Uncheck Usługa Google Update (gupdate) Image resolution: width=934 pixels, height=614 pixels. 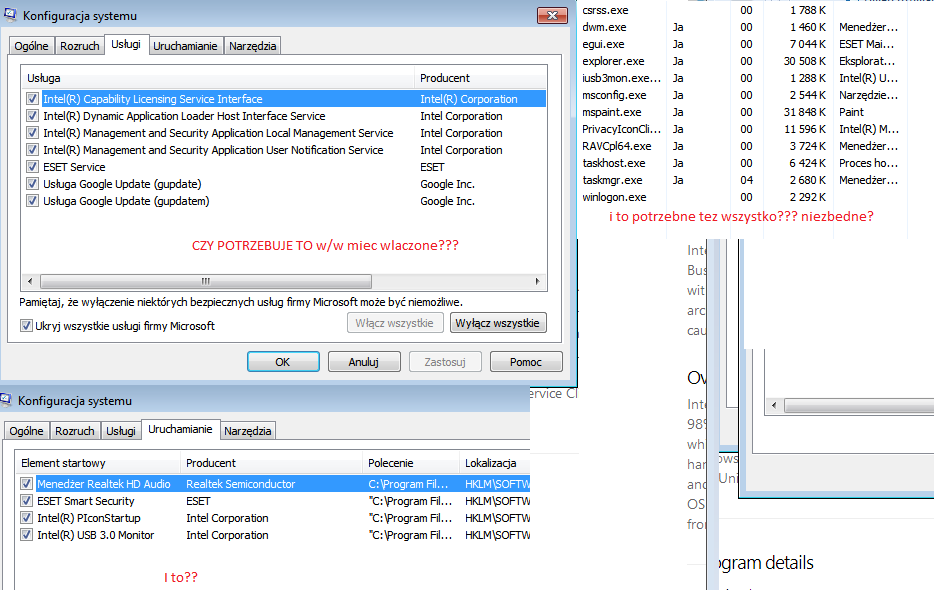(32, 184)
